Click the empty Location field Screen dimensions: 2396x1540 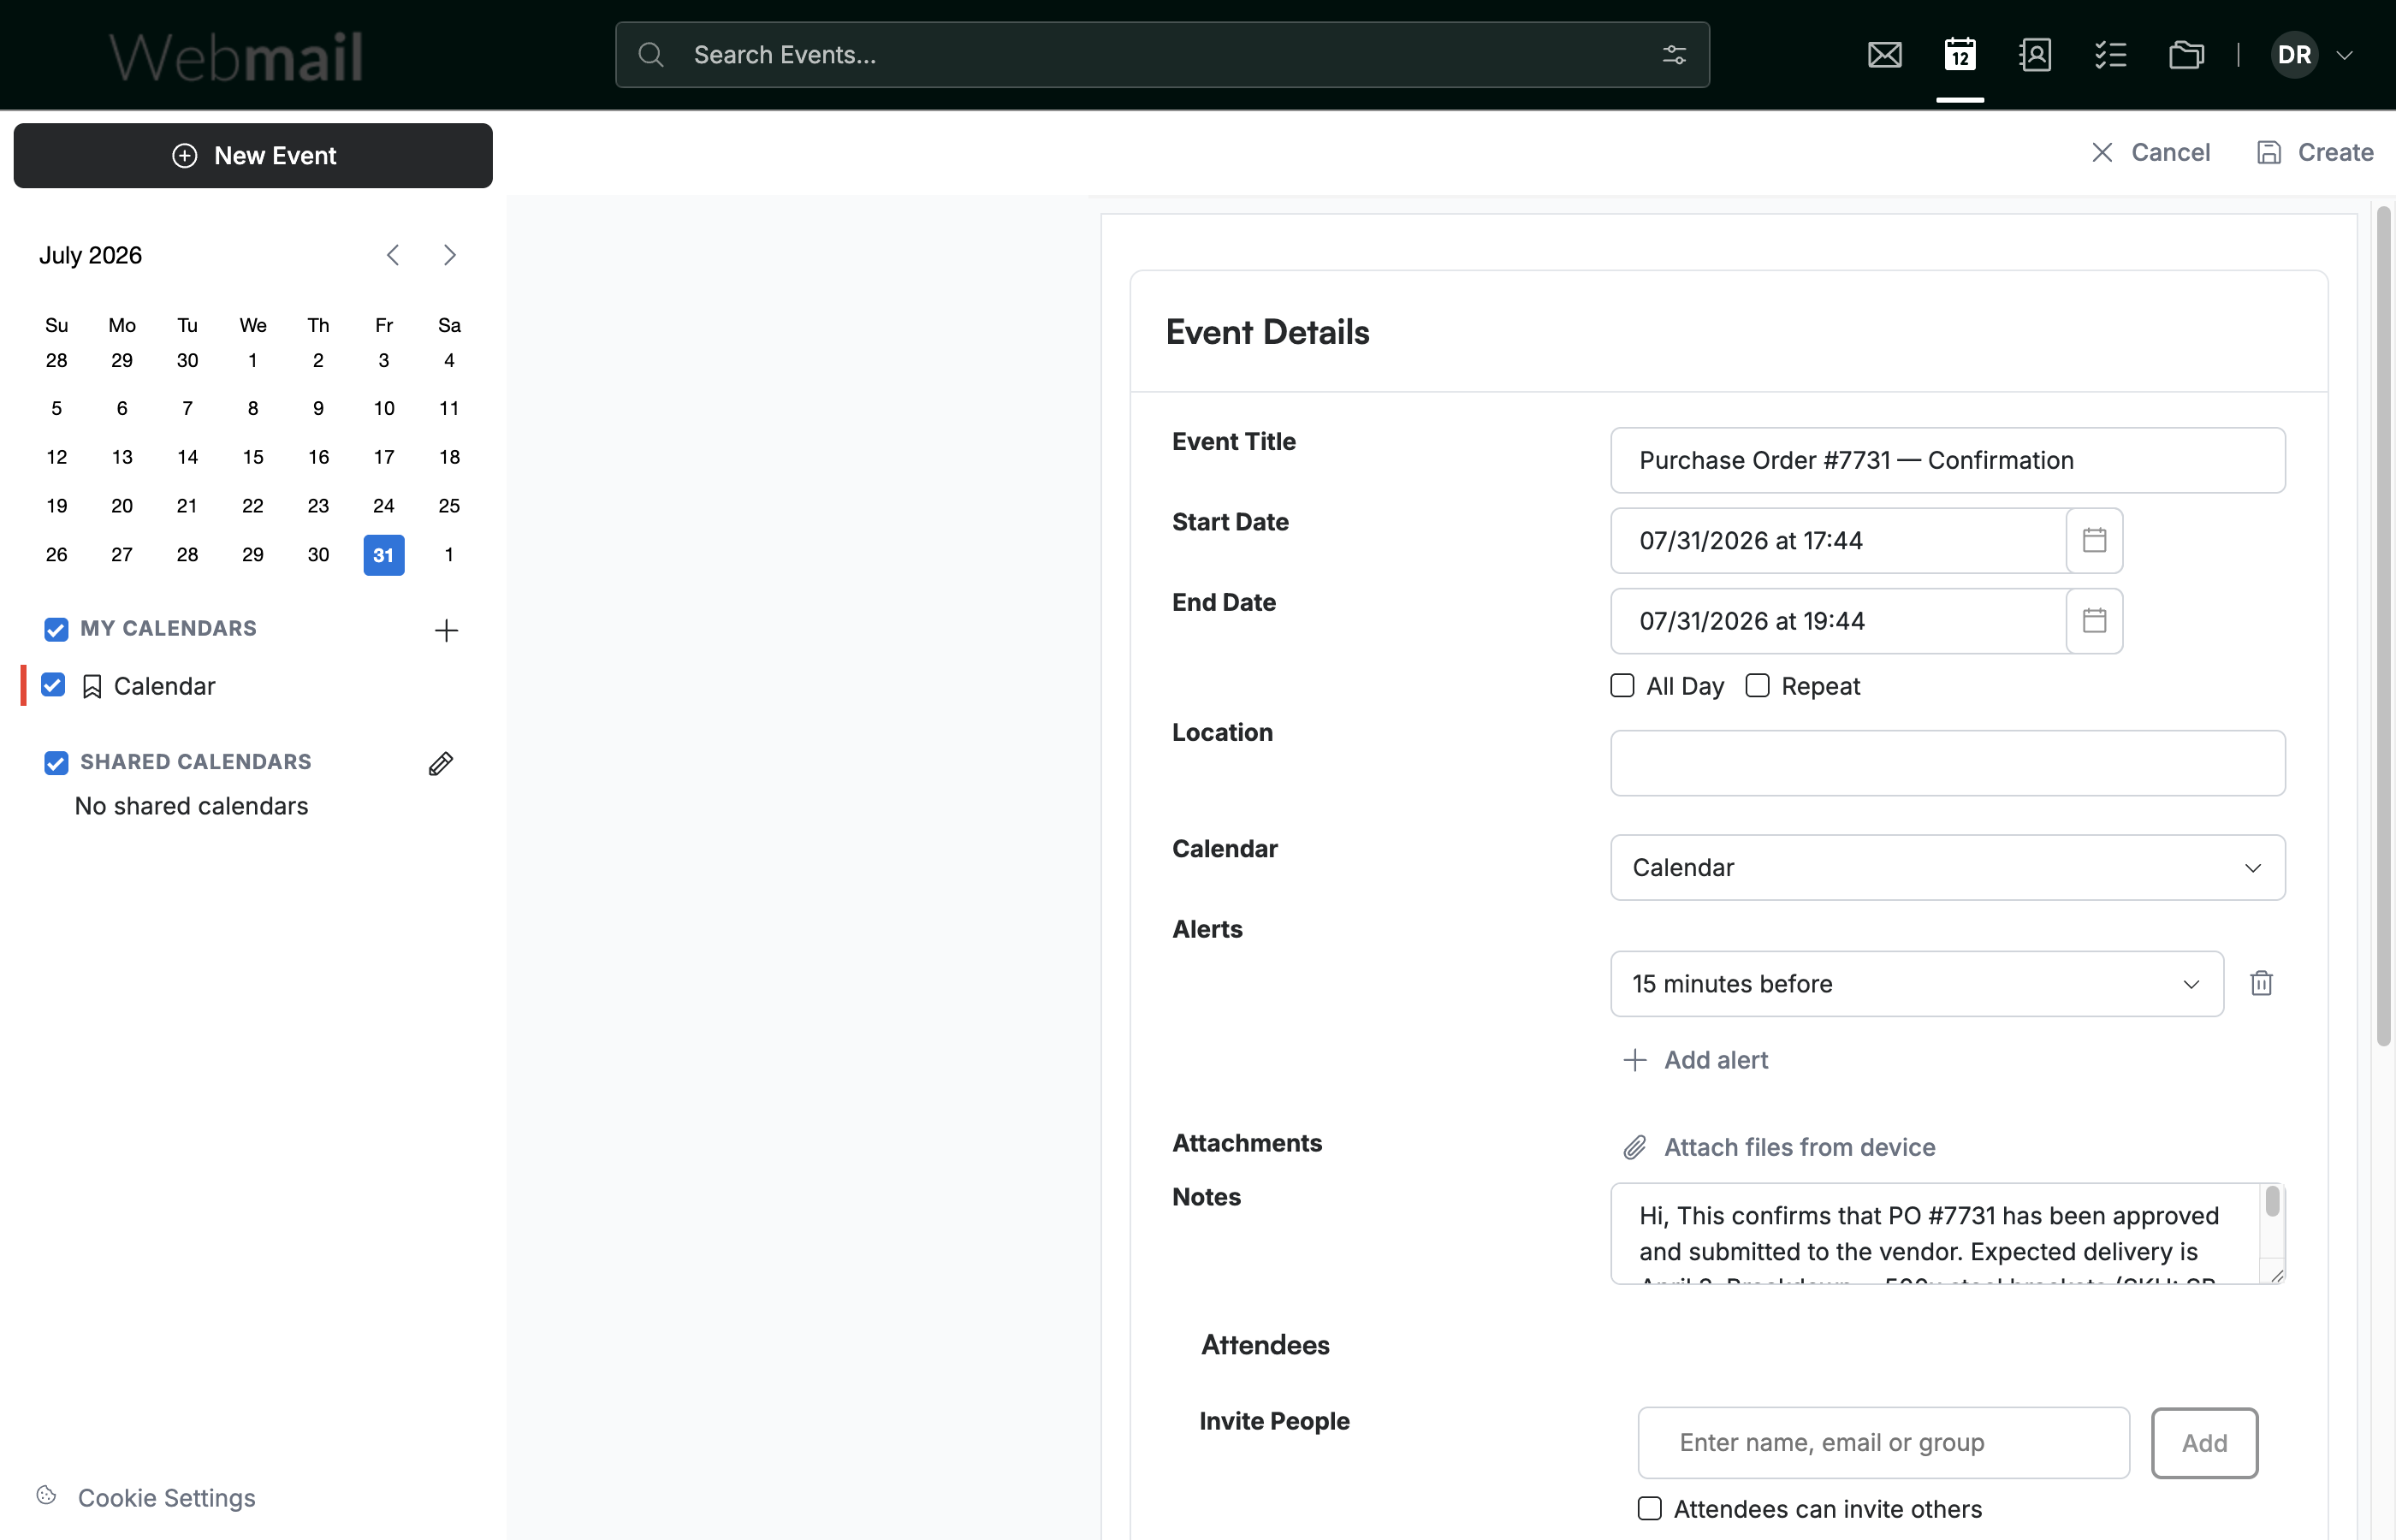[x=1947, y=763]
